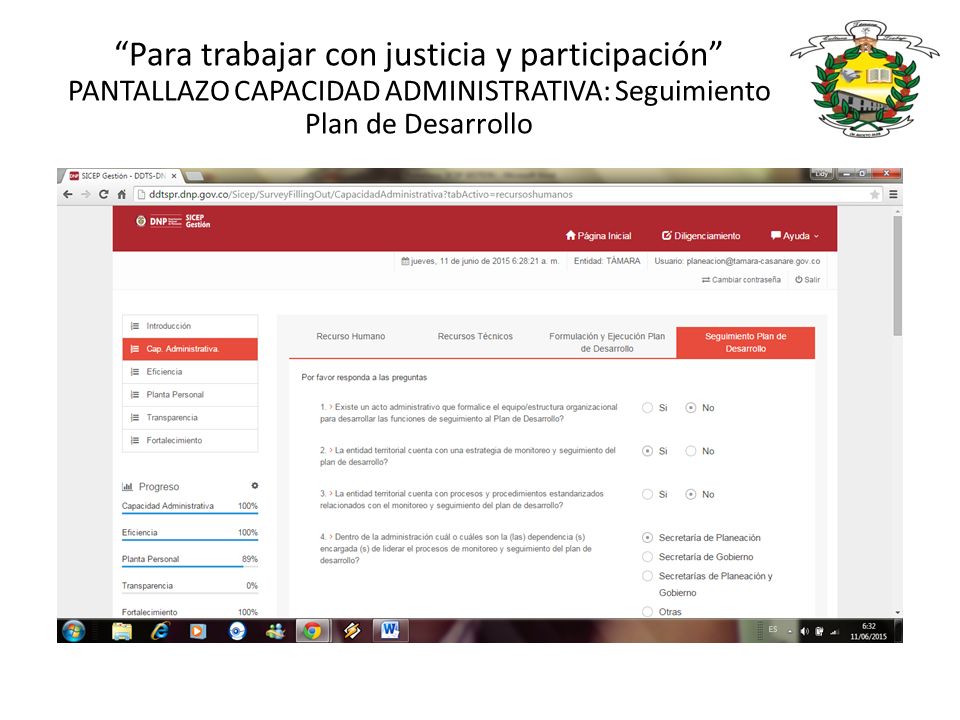Screen dimensions: 960x720
Task: Open the Diligenciamiento link
Action: [701, 236]
